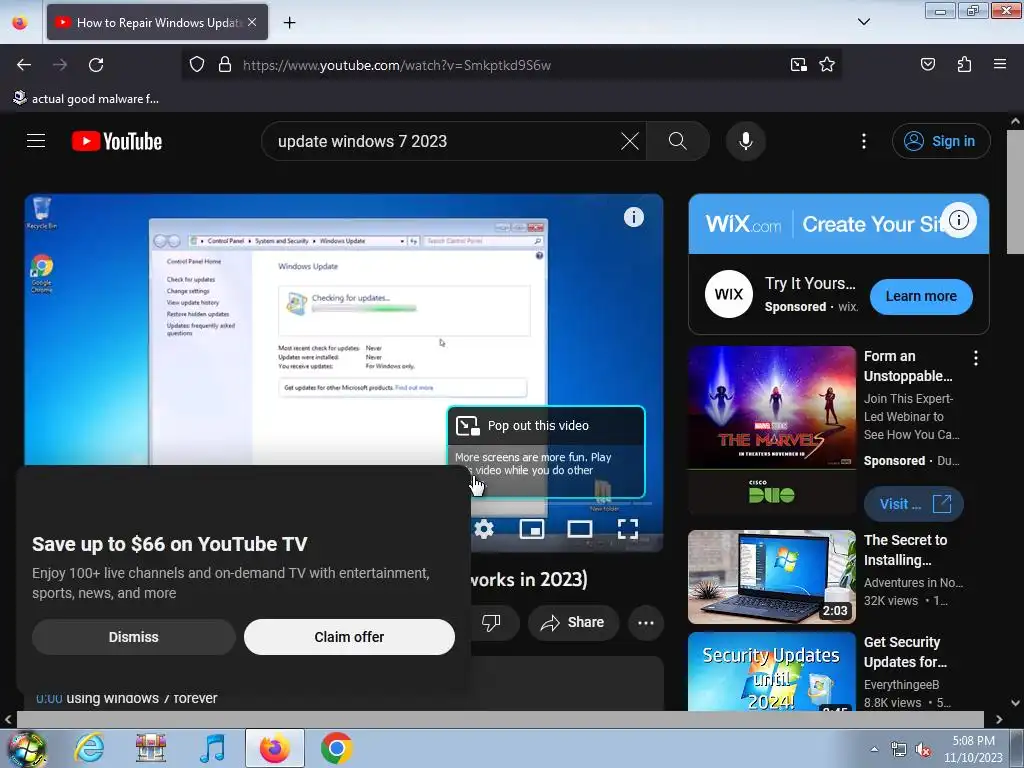The height and width of the screenshot is (768, 1024).
Task: Open music player taskbar icon
Action: point(212,748)
